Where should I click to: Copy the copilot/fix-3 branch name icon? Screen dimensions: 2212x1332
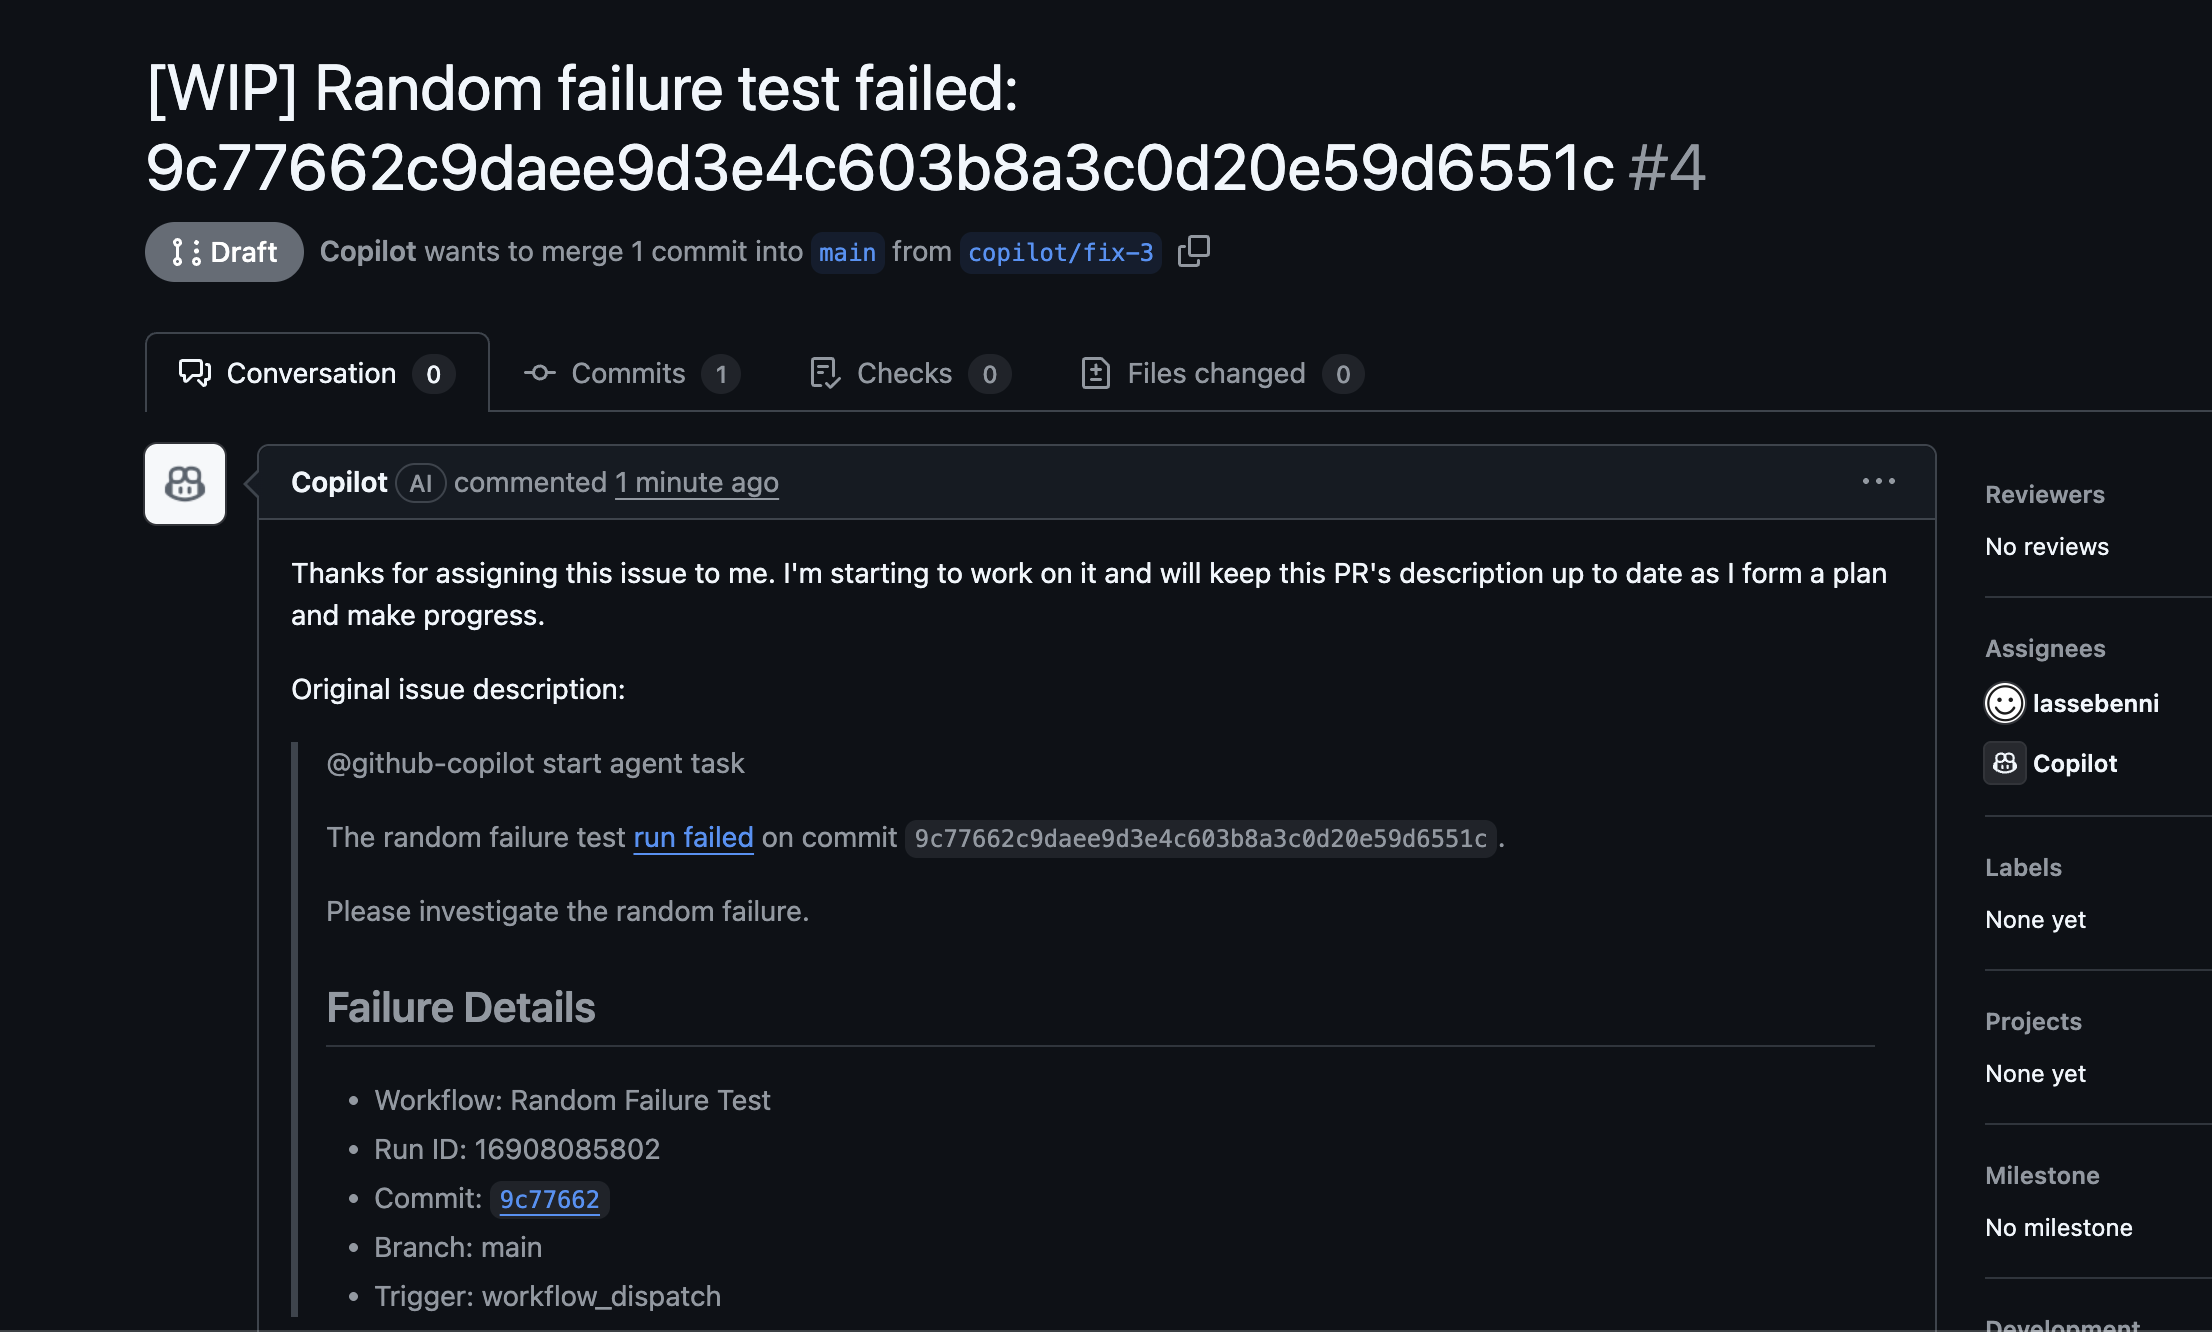pyautogui.click(x=1194, y=251)
